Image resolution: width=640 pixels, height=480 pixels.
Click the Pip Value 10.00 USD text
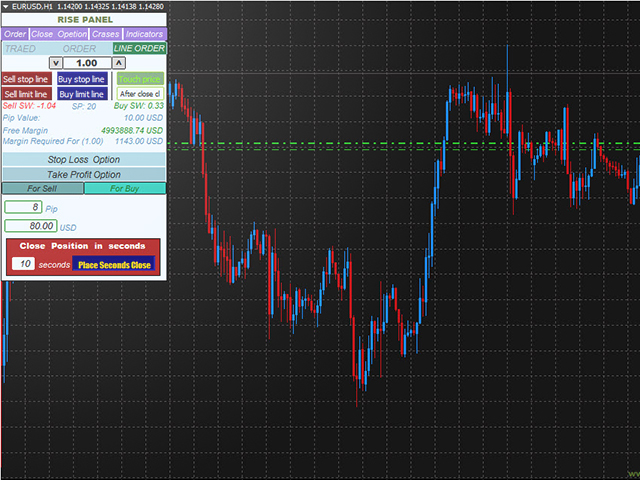point(143,118)
